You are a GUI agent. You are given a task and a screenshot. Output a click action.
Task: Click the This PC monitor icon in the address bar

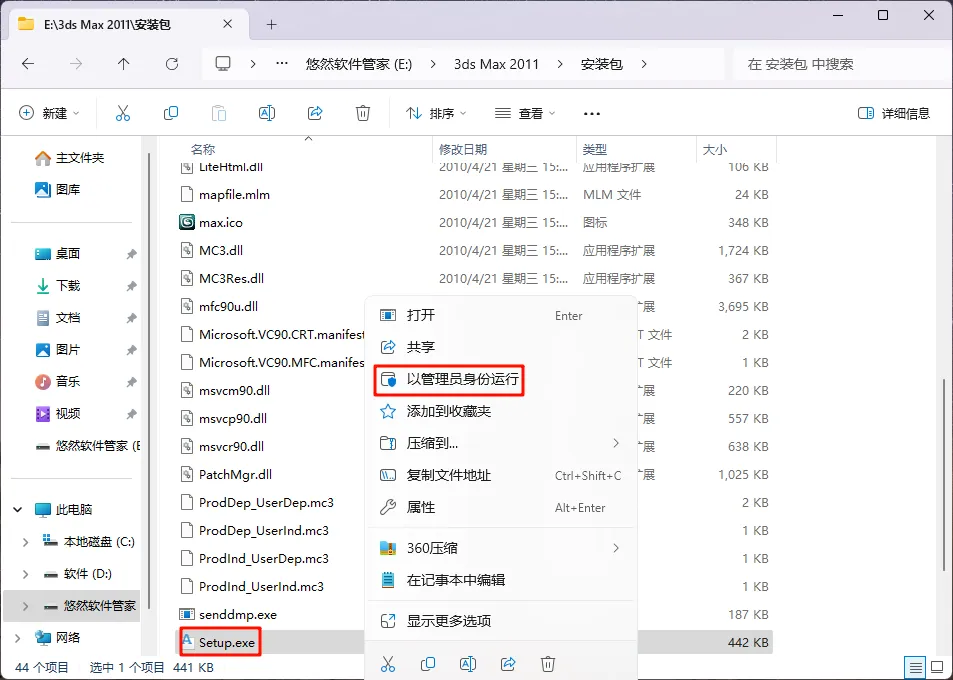tap(223, 64)
